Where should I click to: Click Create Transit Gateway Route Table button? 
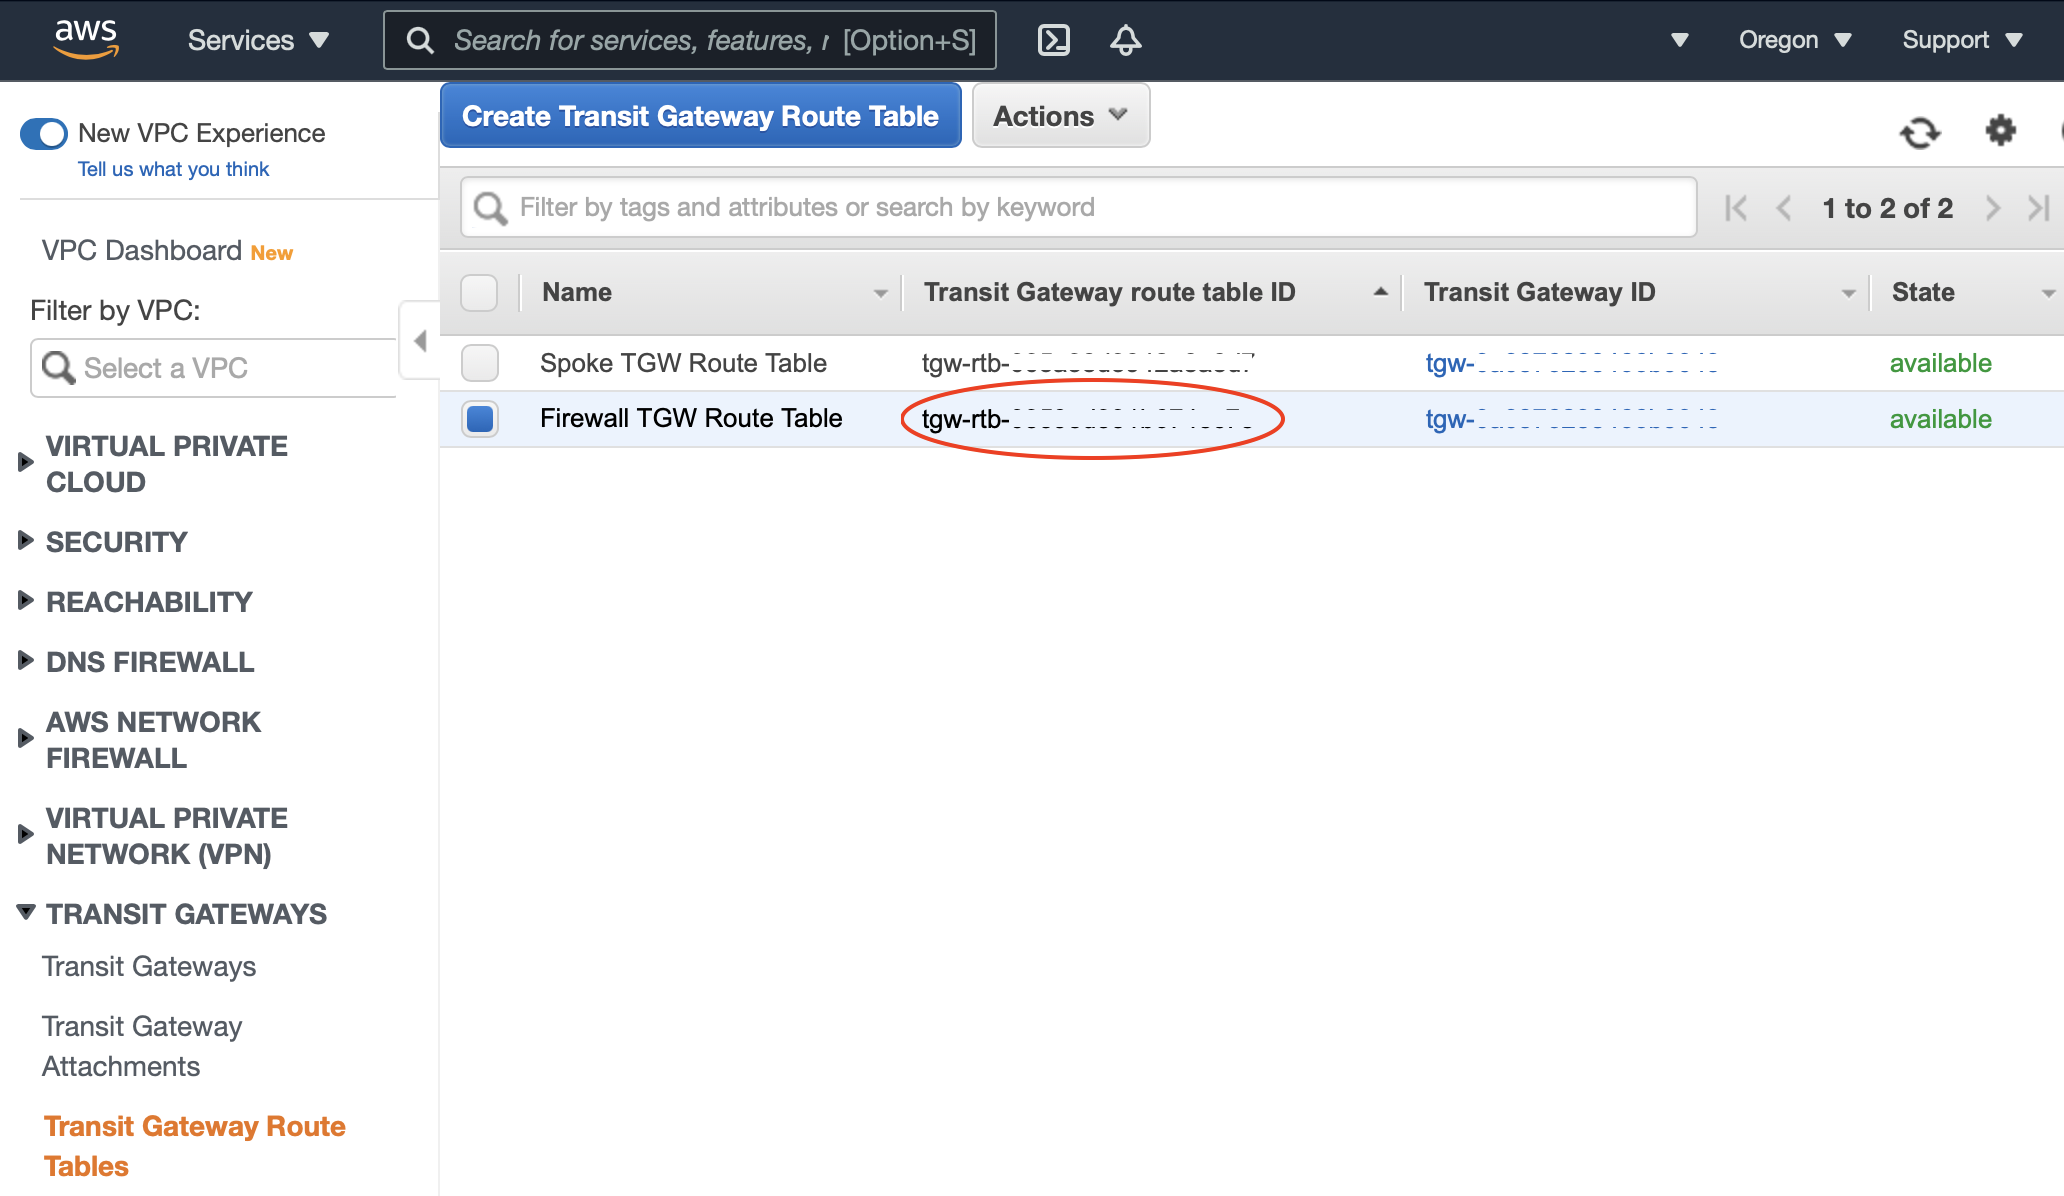click(700, 116)
